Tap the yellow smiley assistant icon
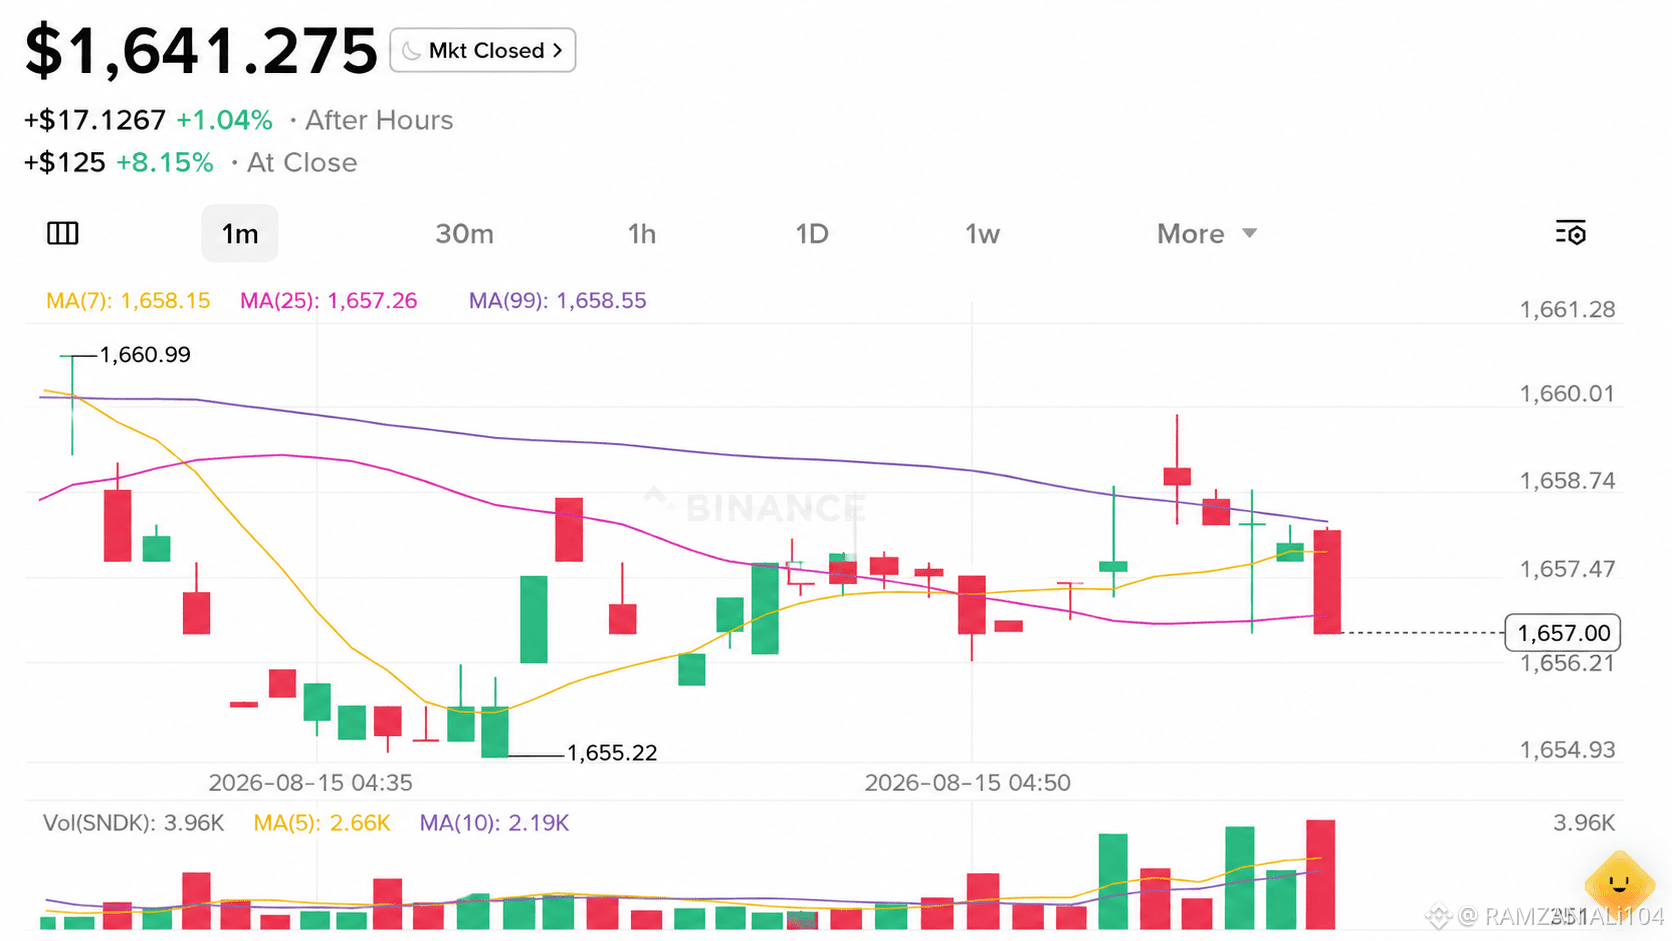This screenshot has width=1672, height=941. 1619,886
